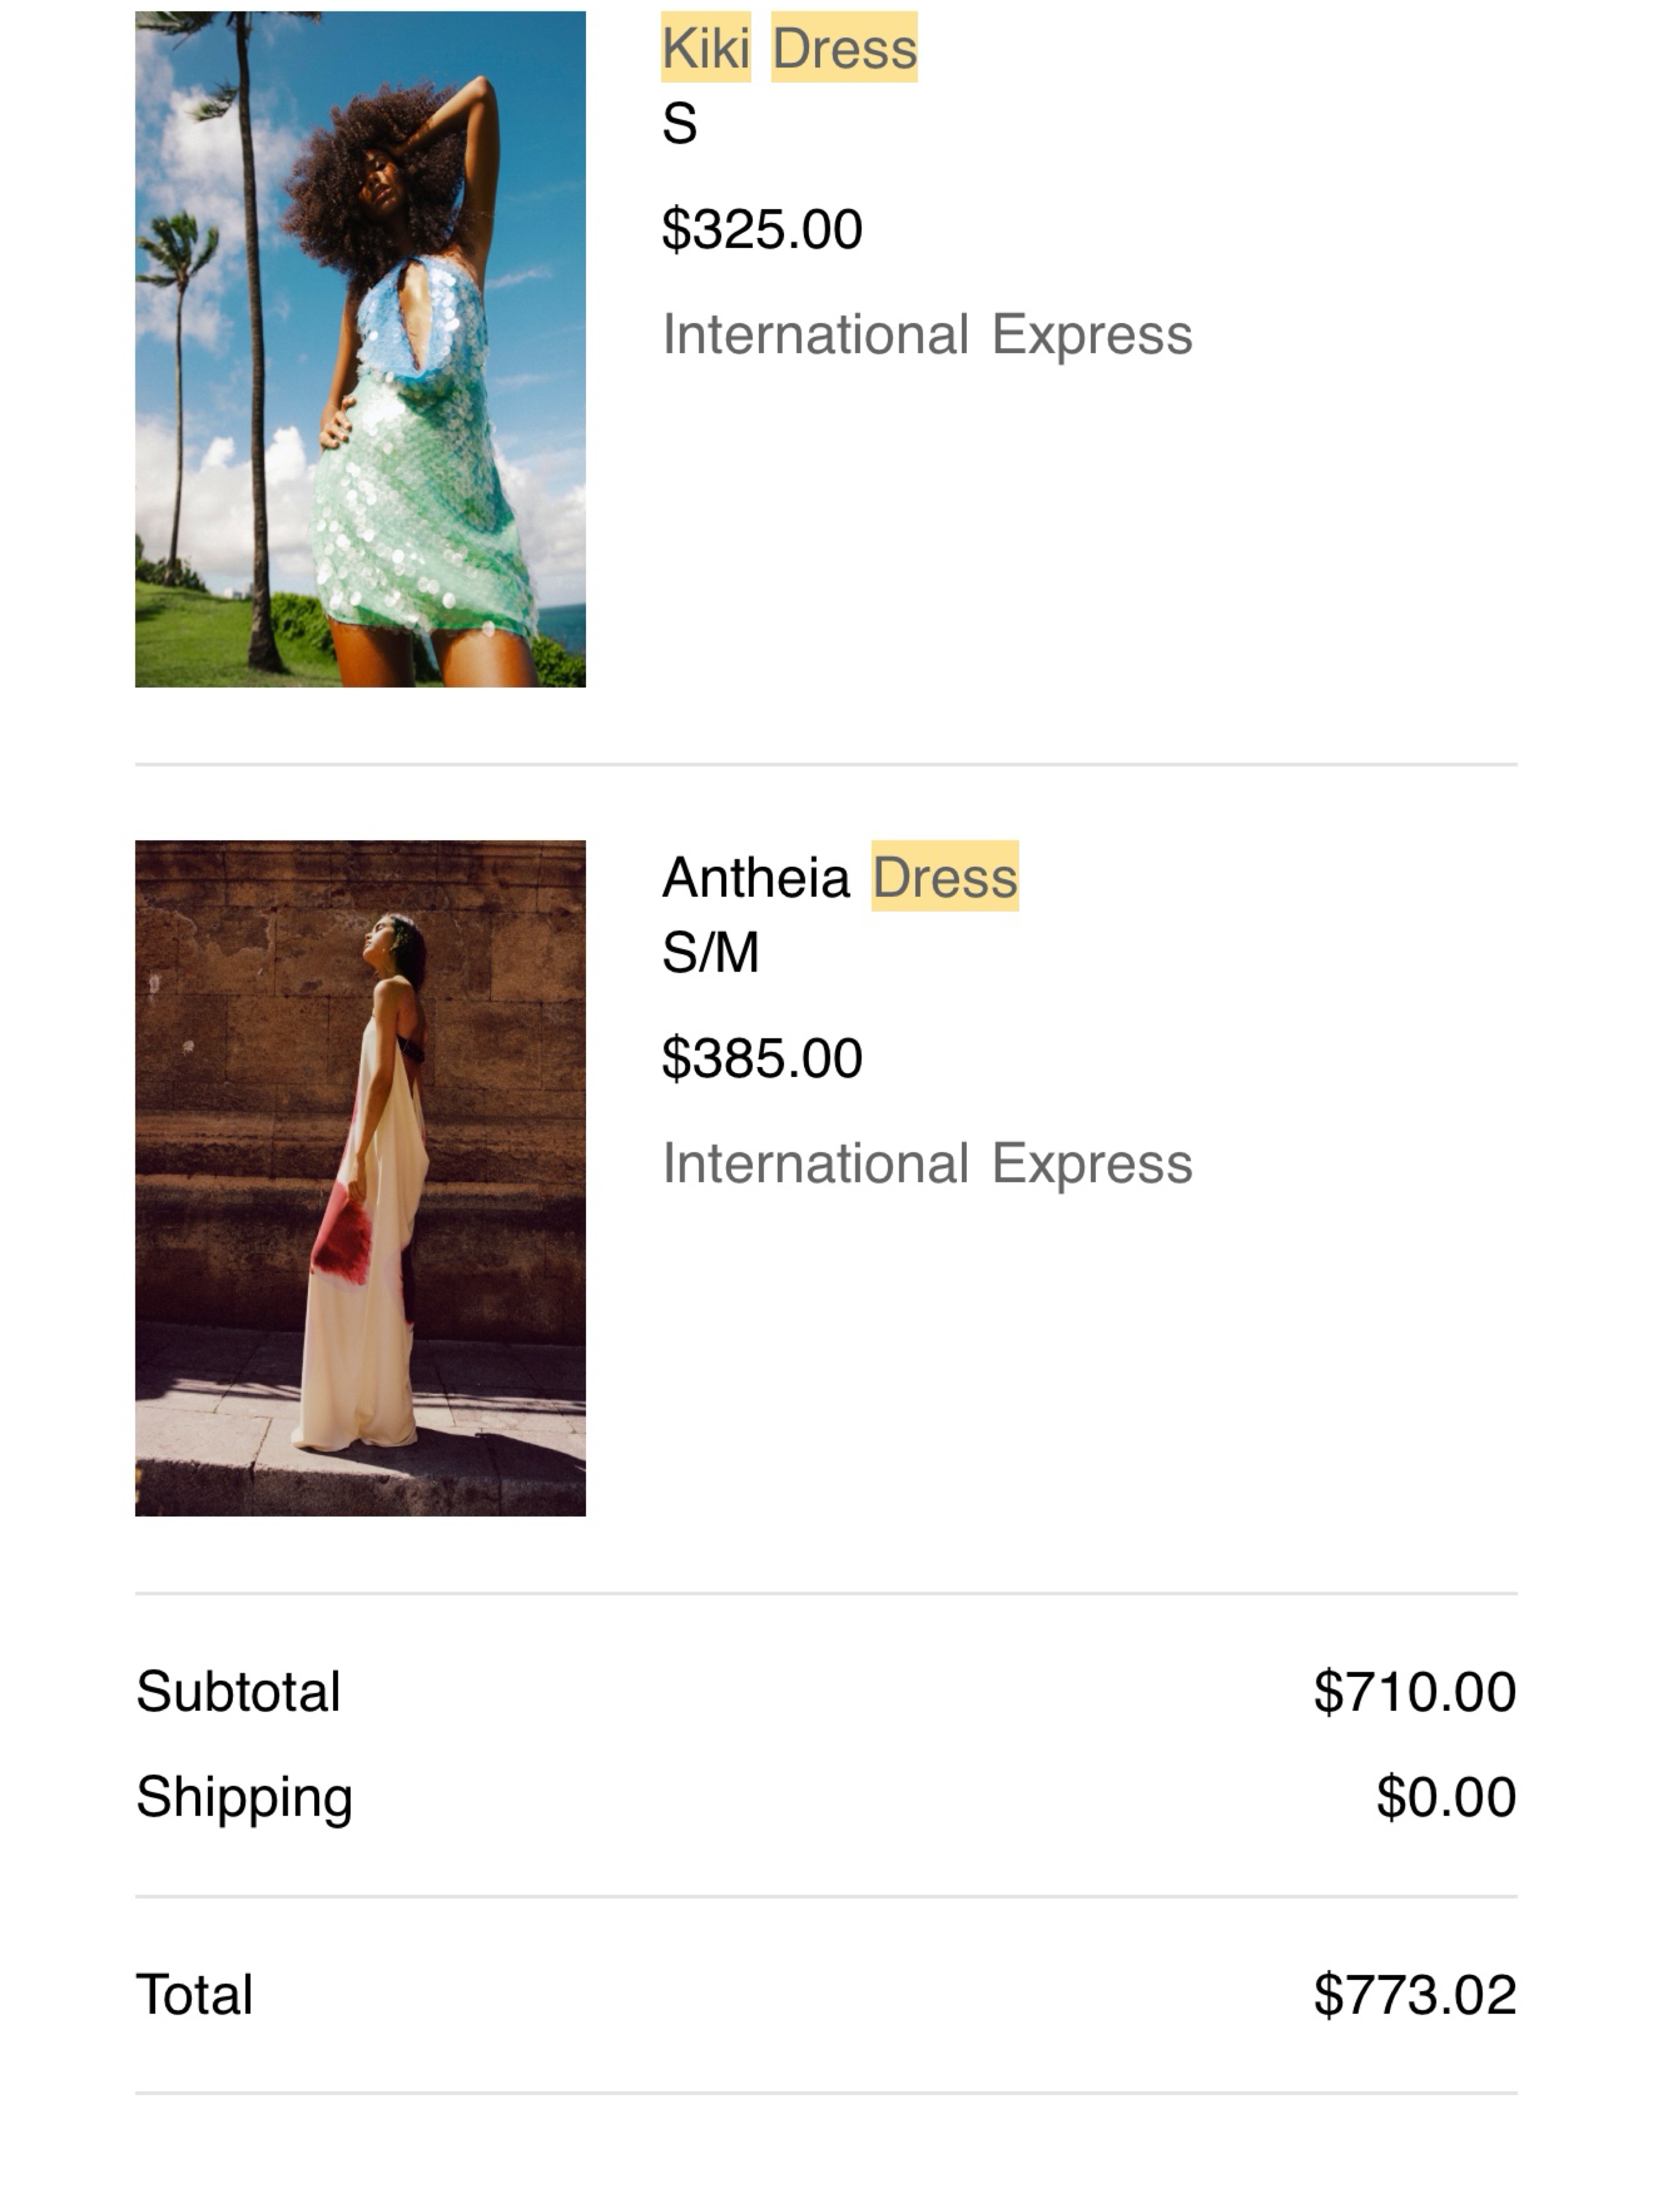The width and height of the screenshot is (1653, 2212).
Task: Click the Antheia Dress title
Action: coord(840,876)
